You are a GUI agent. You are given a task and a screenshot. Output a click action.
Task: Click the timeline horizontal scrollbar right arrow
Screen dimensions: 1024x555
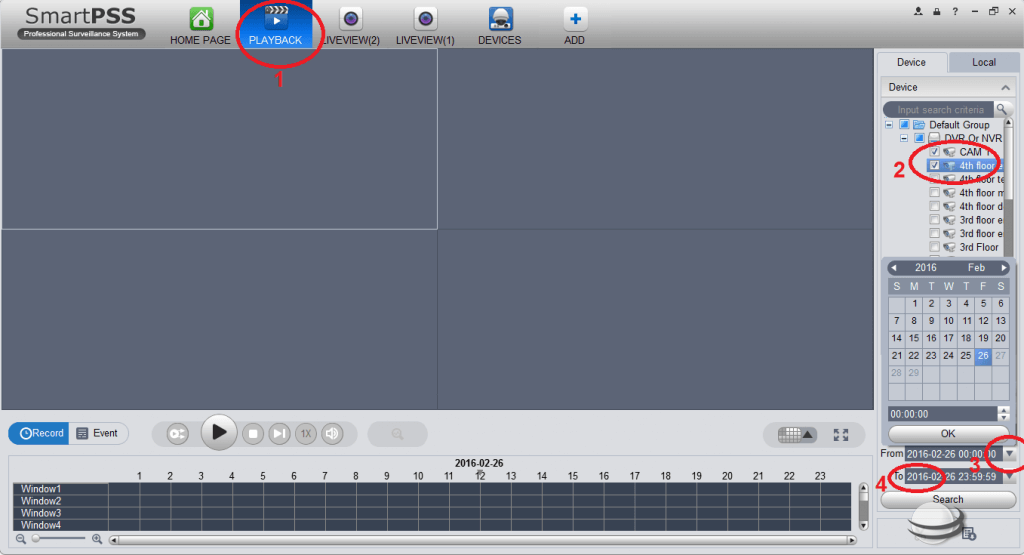click(852, 540)
